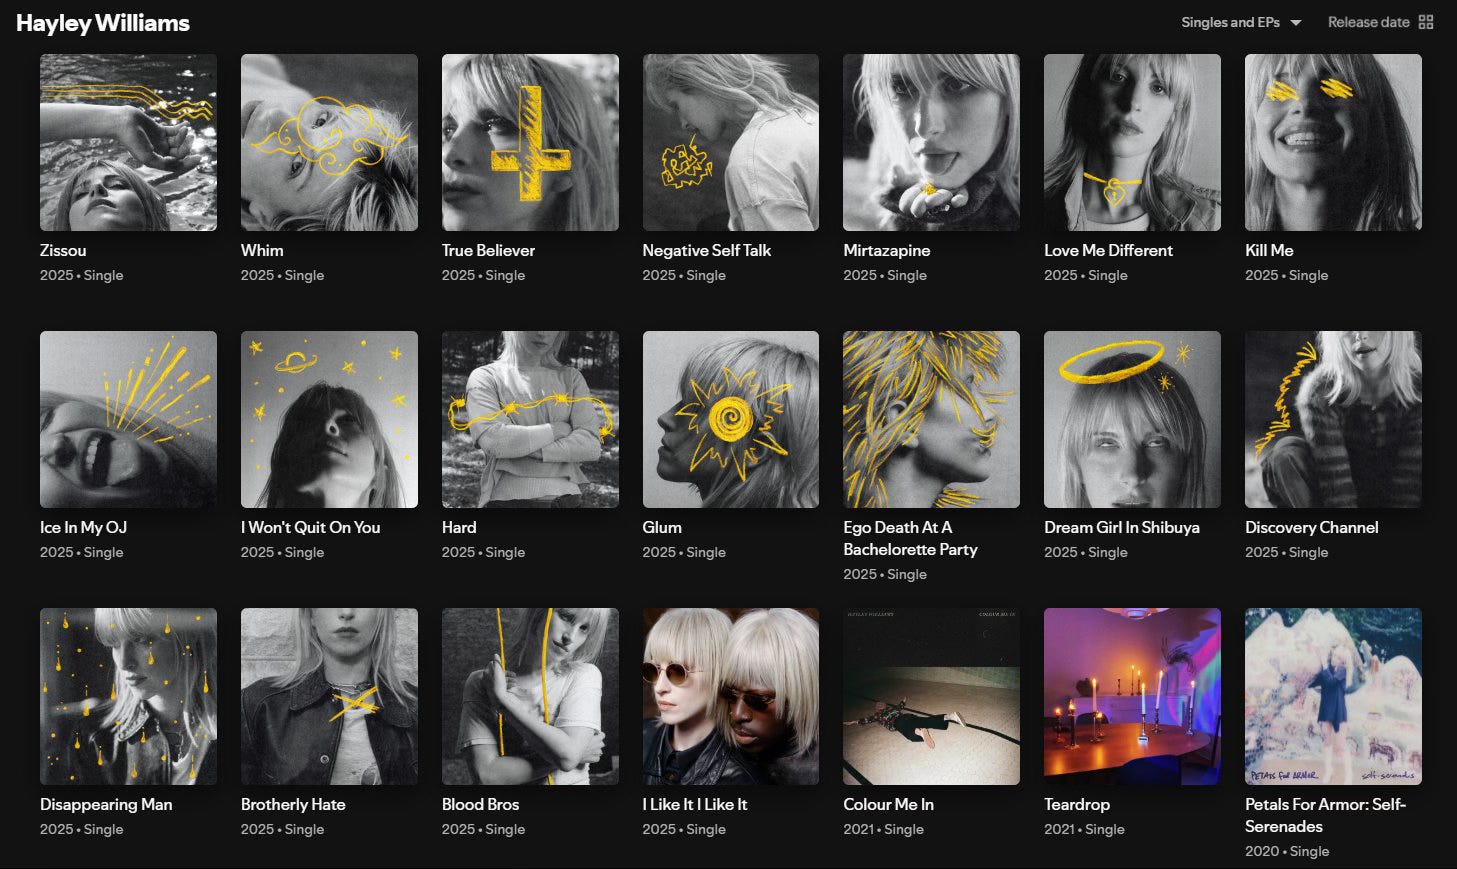Viewport: 1457px width, 869px height.
Task: Click the Blood Bros cover image
Action: pos(530,696)
